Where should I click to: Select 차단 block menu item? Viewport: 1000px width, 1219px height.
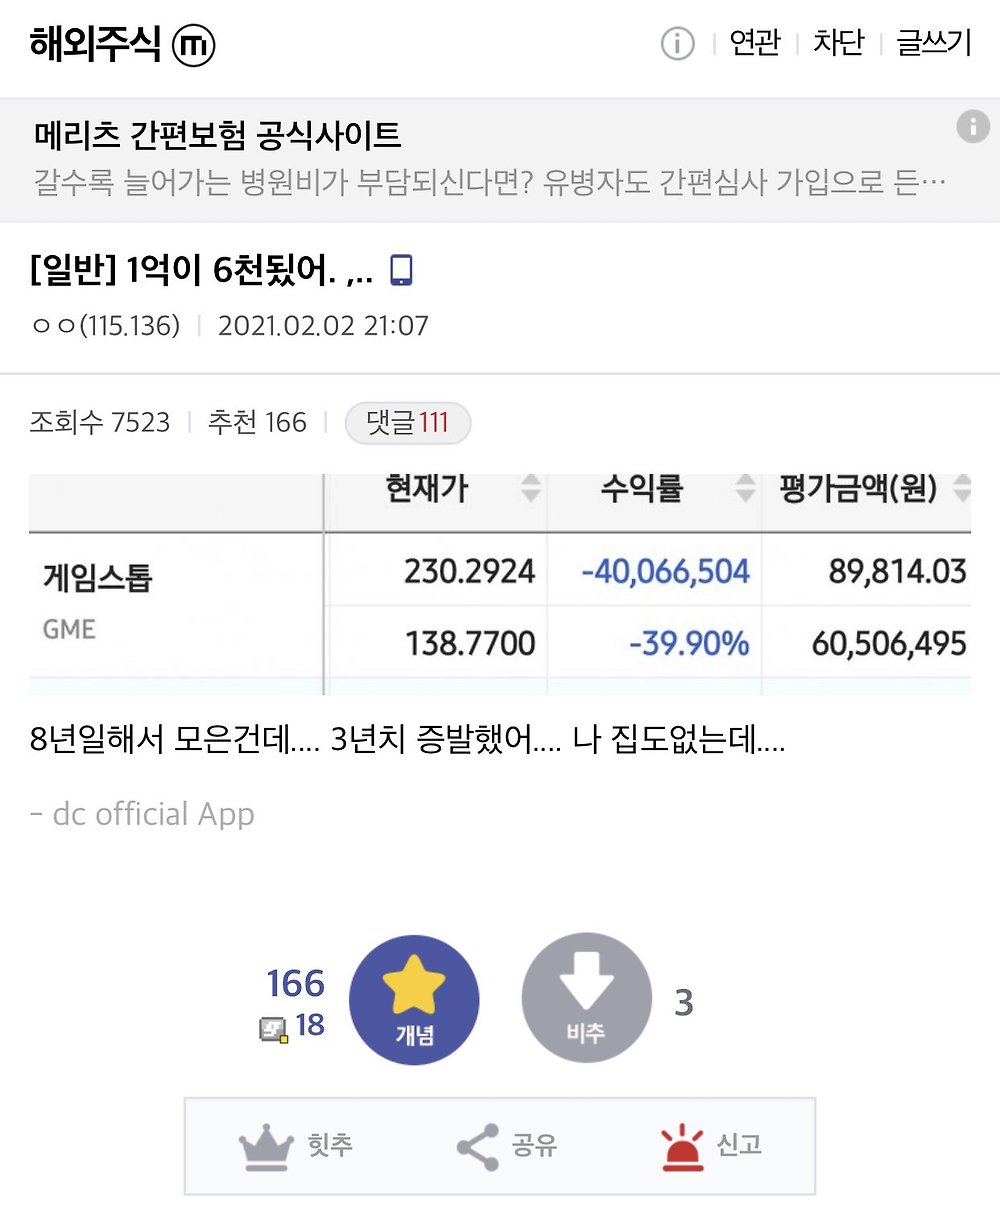pyautogui.click(x=838, y=44)
